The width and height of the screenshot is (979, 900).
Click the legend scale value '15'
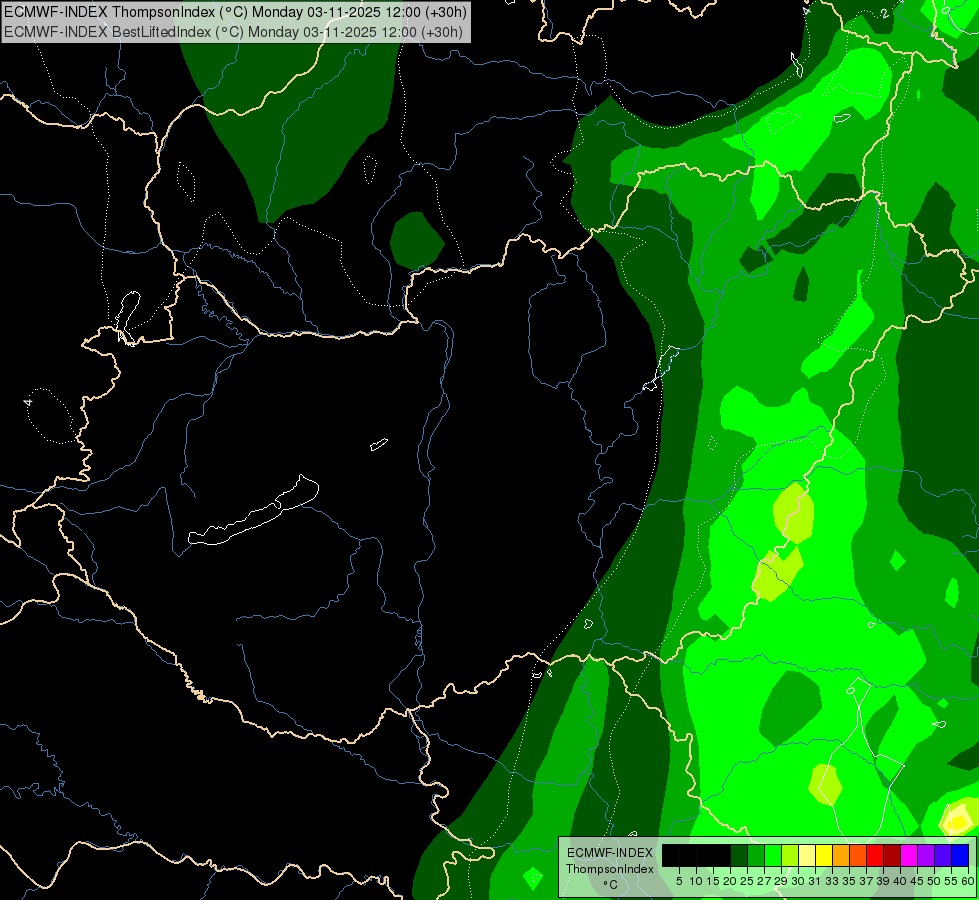[x=713, y=881]
